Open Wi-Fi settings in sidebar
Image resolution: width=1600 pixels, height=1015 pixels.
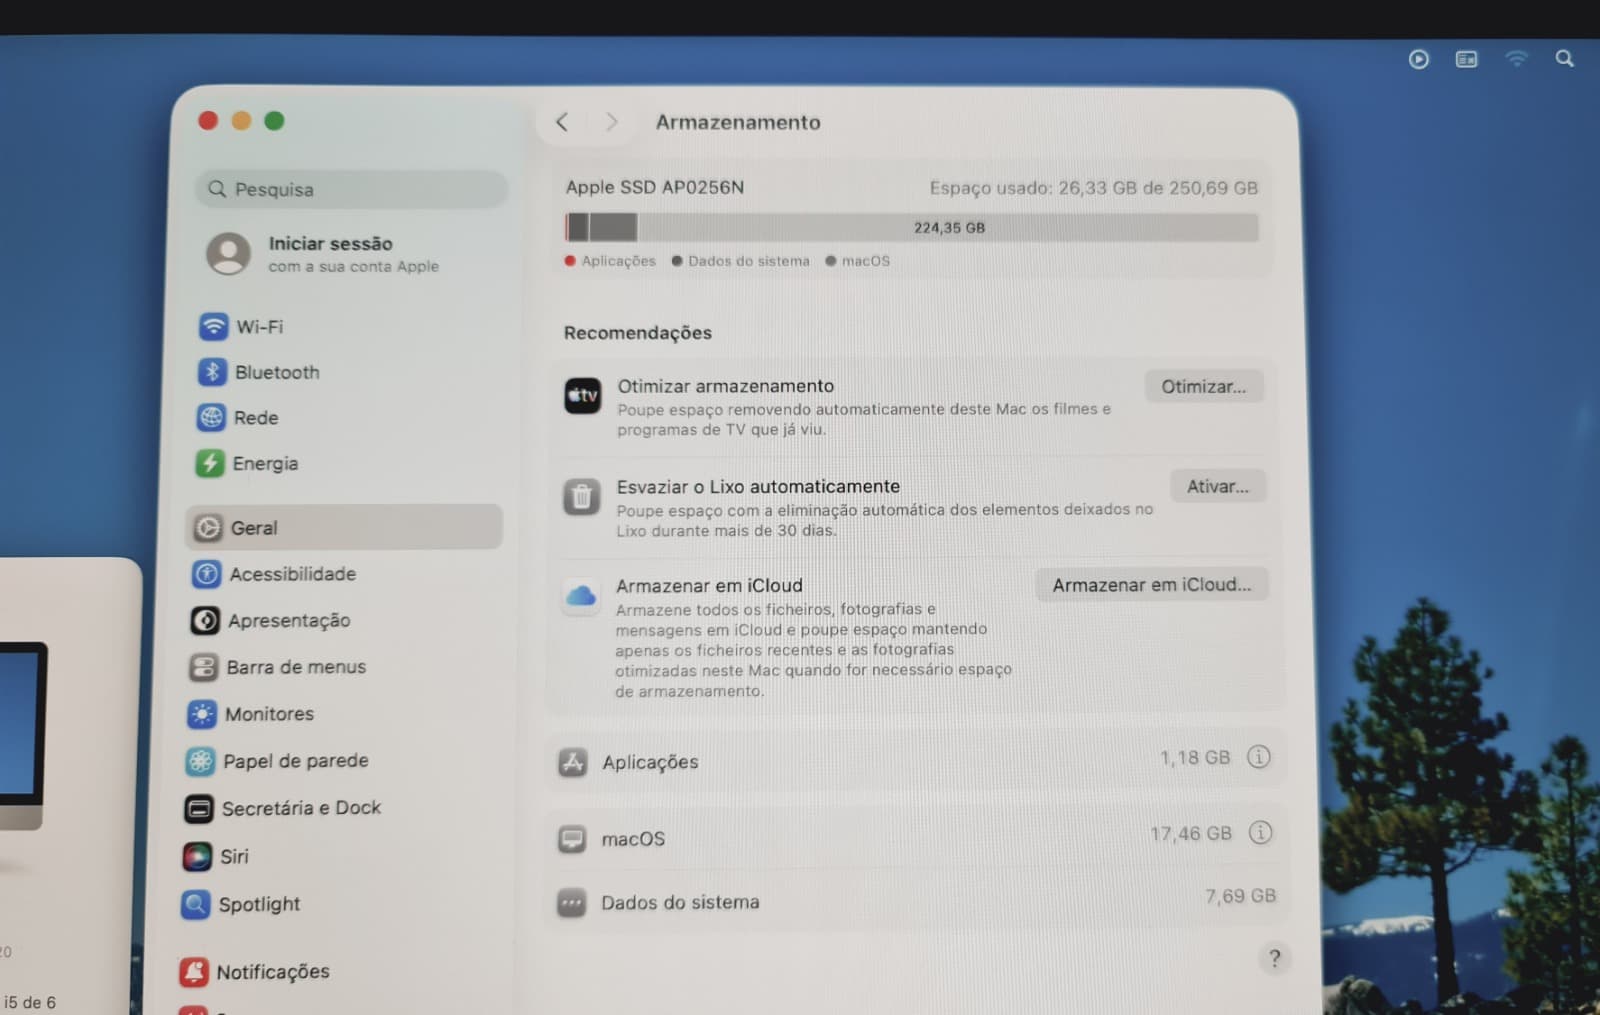click(x=240, y=326)
